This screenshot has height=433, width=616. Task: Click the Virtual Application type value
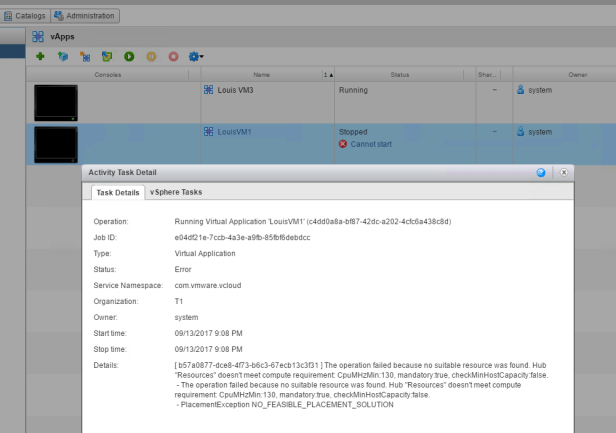[205, 254]
